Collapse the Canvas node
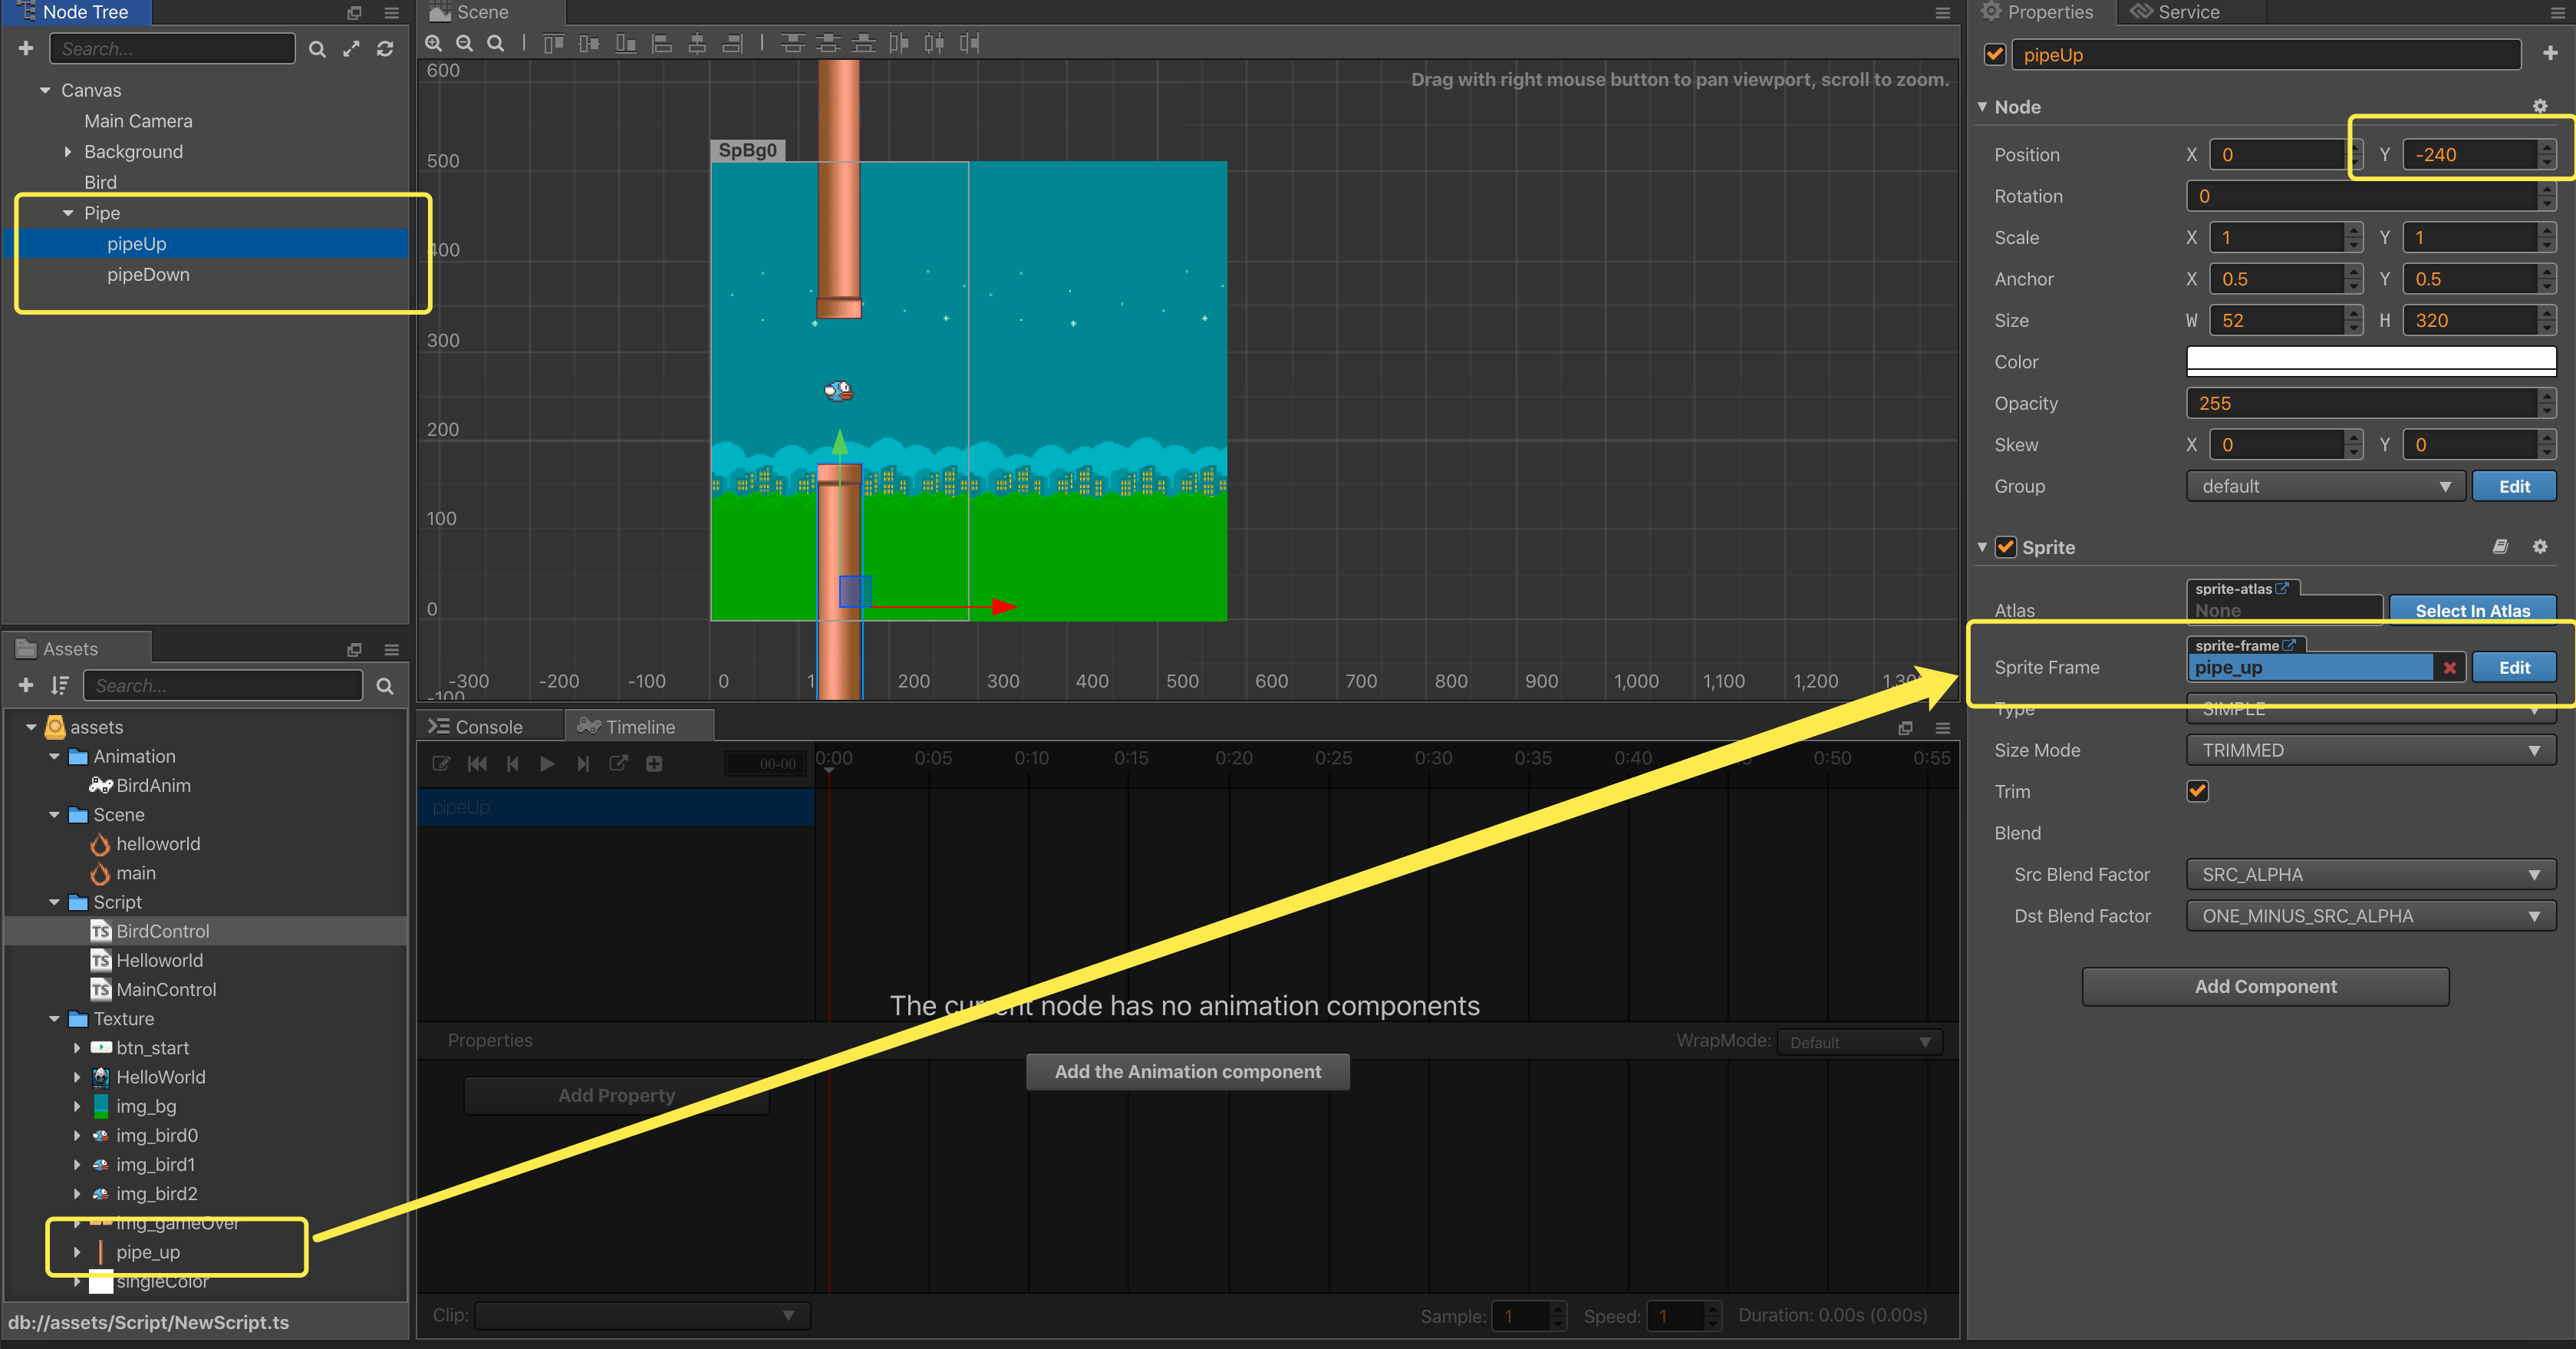 coord(45,90)
